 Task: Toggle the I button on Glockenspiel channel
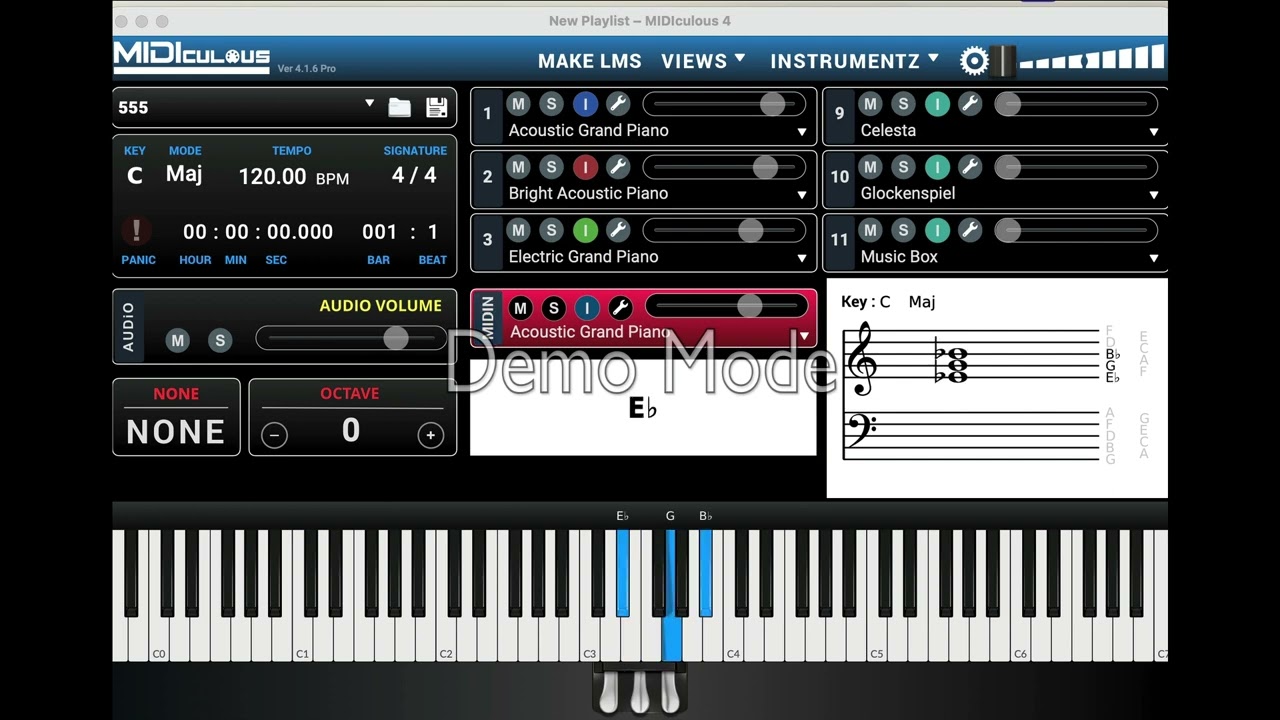pyautogui.click(x=937, y=167)
